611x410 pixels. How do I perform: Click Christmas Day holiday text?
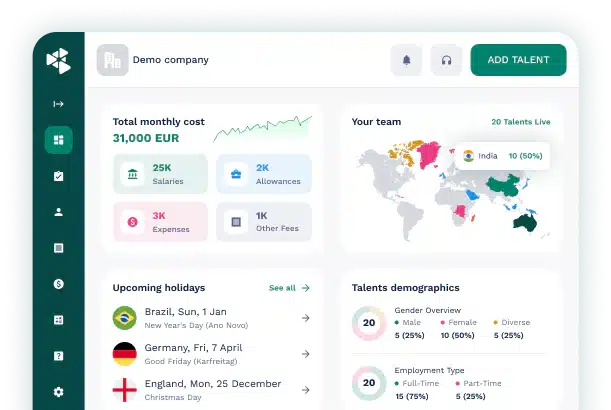[x=173, y=397]
